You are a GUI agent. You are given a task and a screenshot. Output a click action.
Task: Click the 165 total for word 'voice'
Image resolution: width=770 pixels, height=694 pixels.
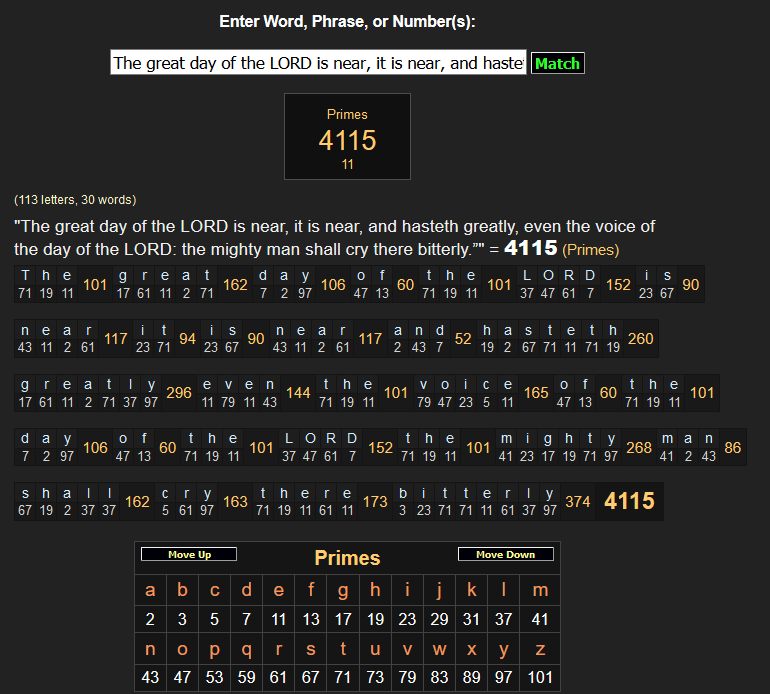point(536,393)
